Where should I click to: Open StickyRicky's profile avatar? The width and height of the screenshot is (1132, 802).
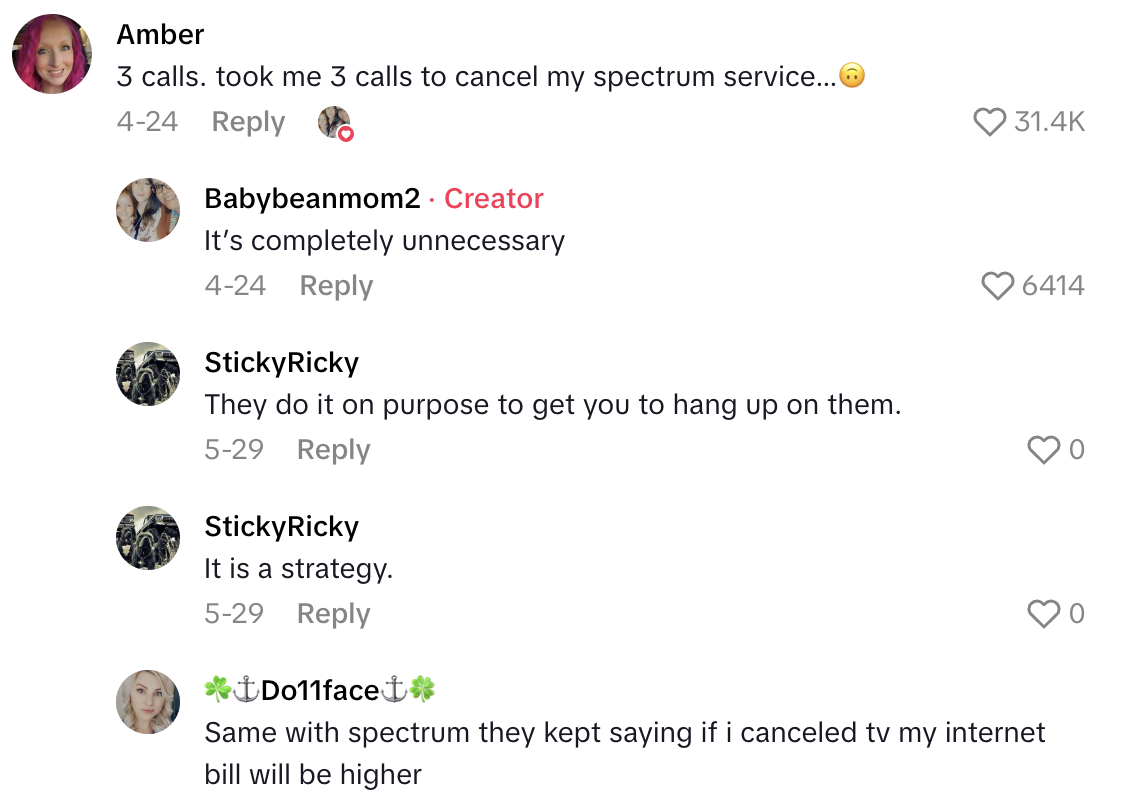(147, 374)
